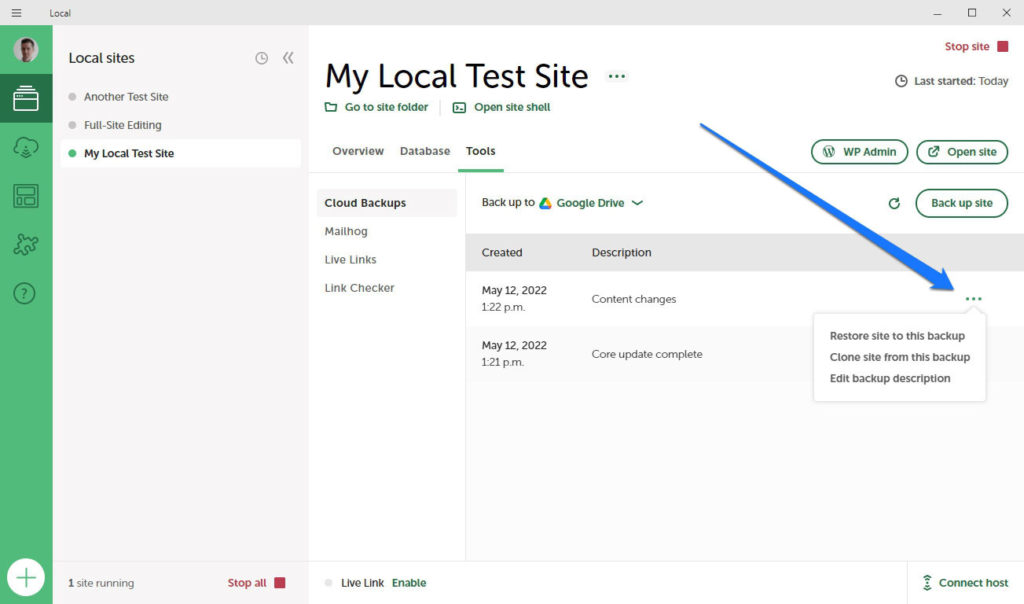Viewport: 1024px width, 604px height.
Task: Sort sites by recent clock icon
Action: click(x=261, y=58)
